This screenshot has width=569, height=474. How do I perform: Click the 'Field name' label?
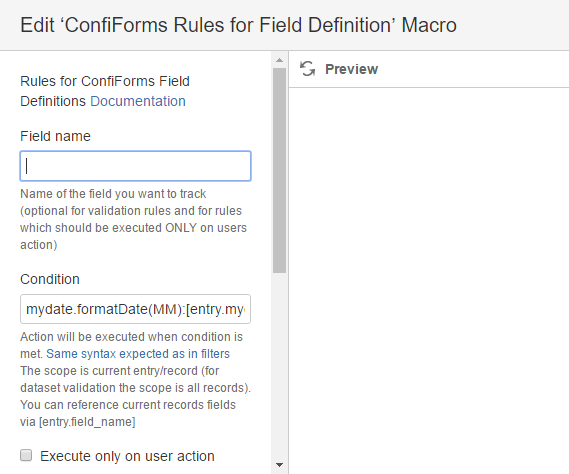55,136
